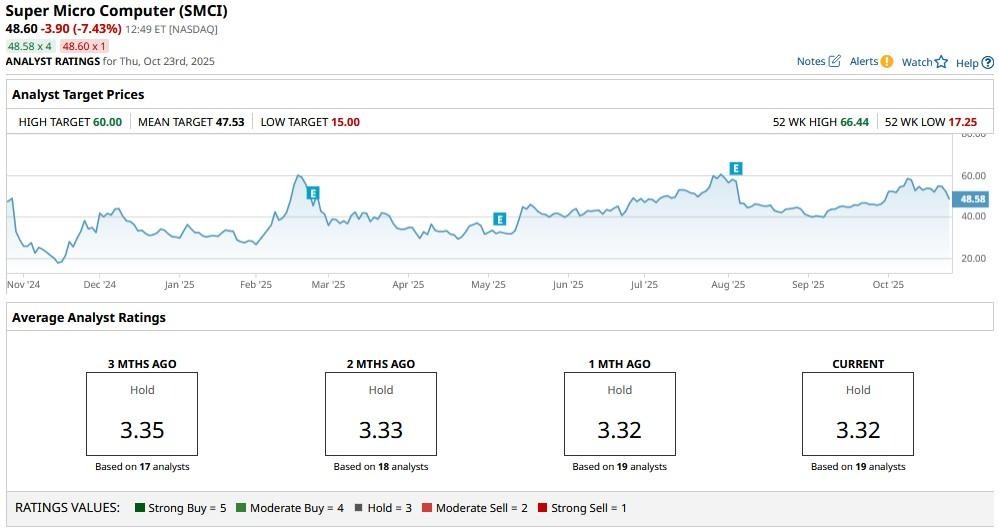Click the Mean Target 47.53 value

pos(230,122)
